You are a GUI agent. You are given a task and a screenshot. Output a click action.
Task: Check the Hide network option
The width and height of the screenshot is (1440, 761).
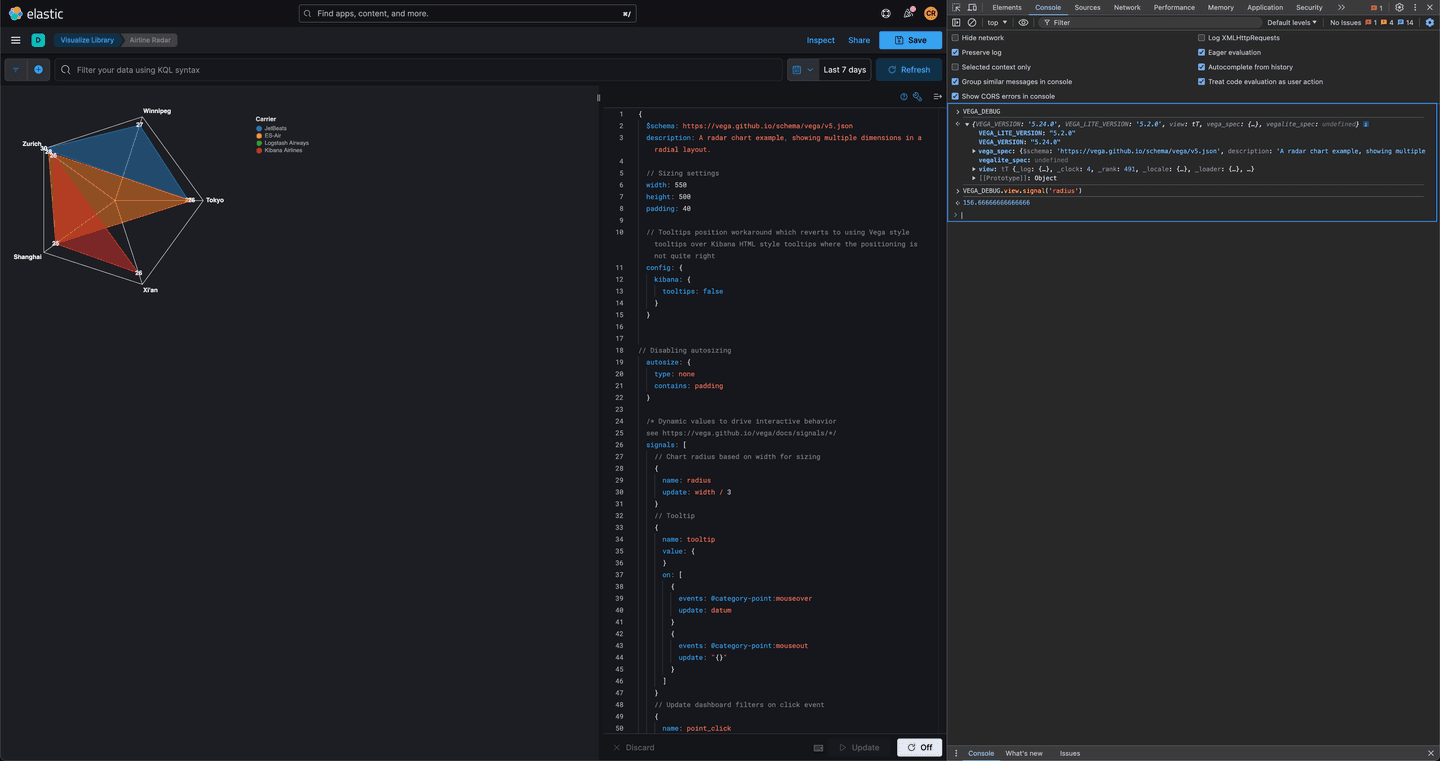(x=955, y=37)
